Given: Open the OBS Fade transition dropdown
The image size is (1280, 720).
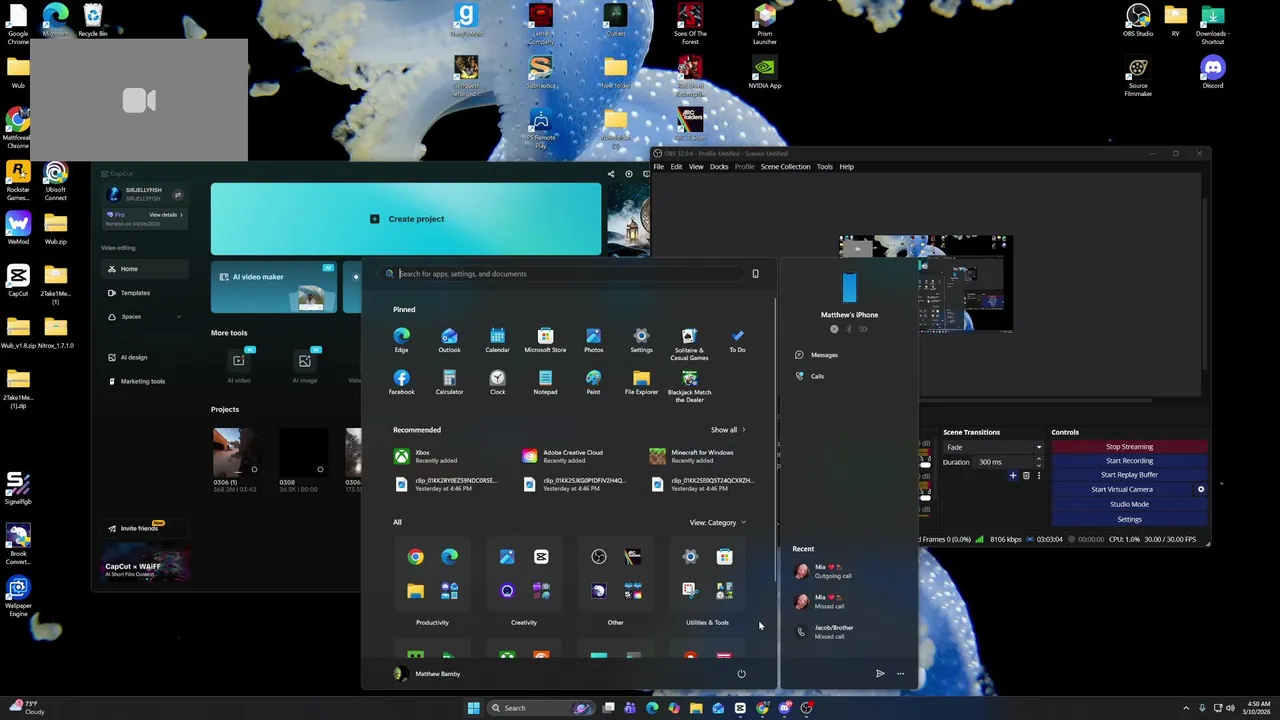Looking at the screenshot, I should point(994,447).
